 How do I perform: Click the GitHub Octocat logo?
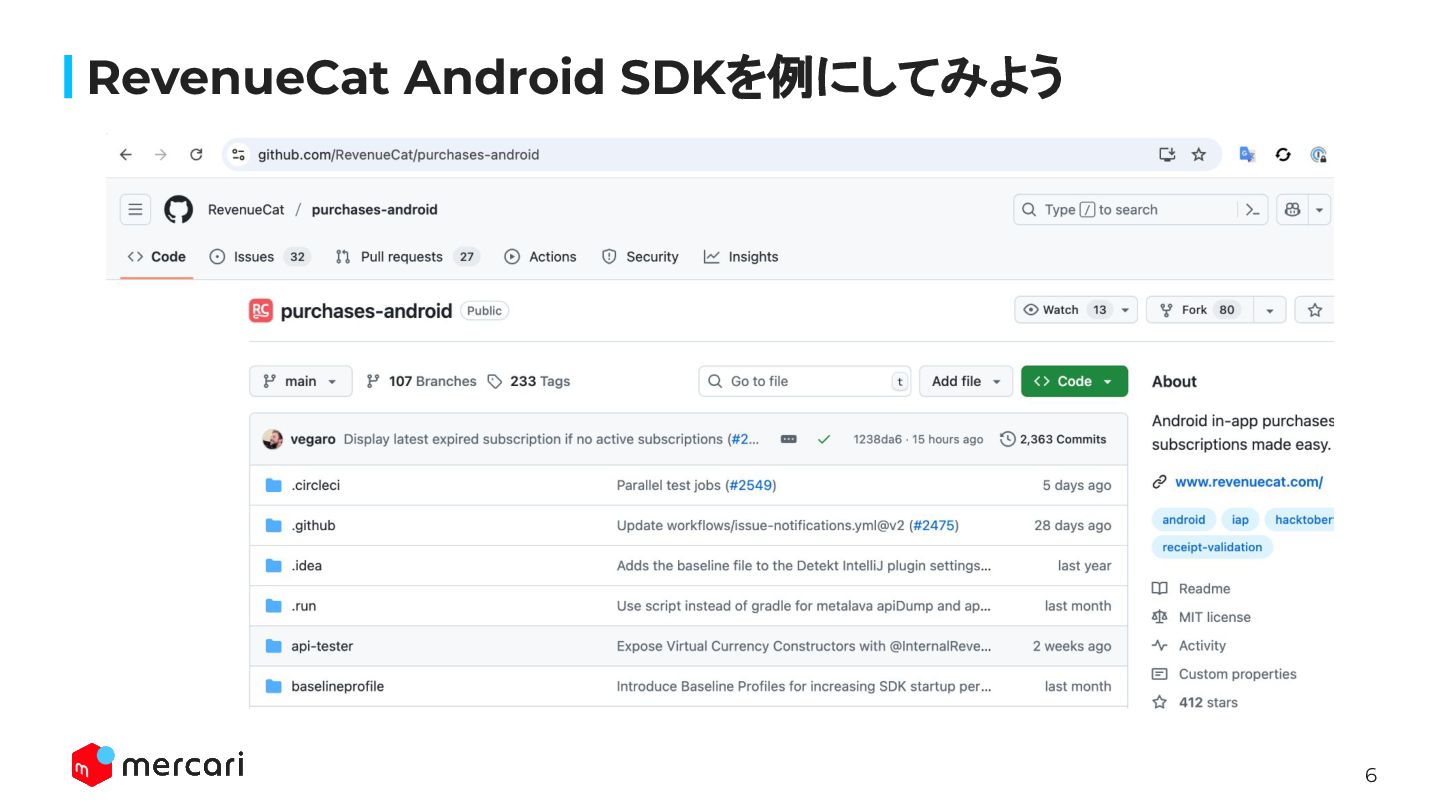pyautogui.click(x=178, y=209)
